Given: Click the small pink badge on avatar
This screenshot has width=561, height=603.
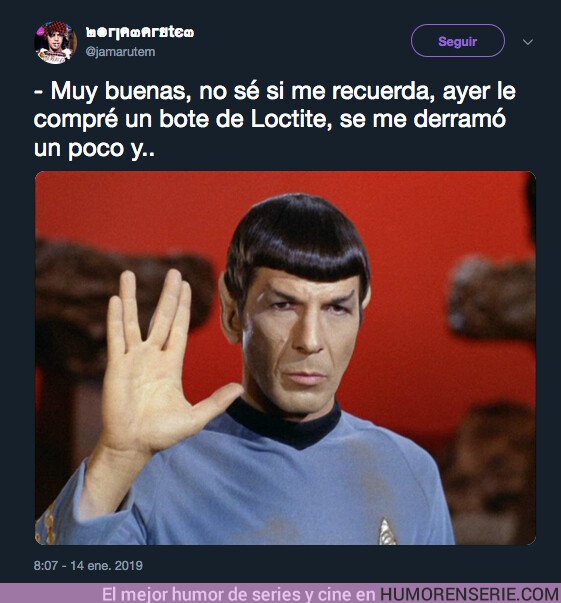Looking at the screenshot, I should [41, 30].
